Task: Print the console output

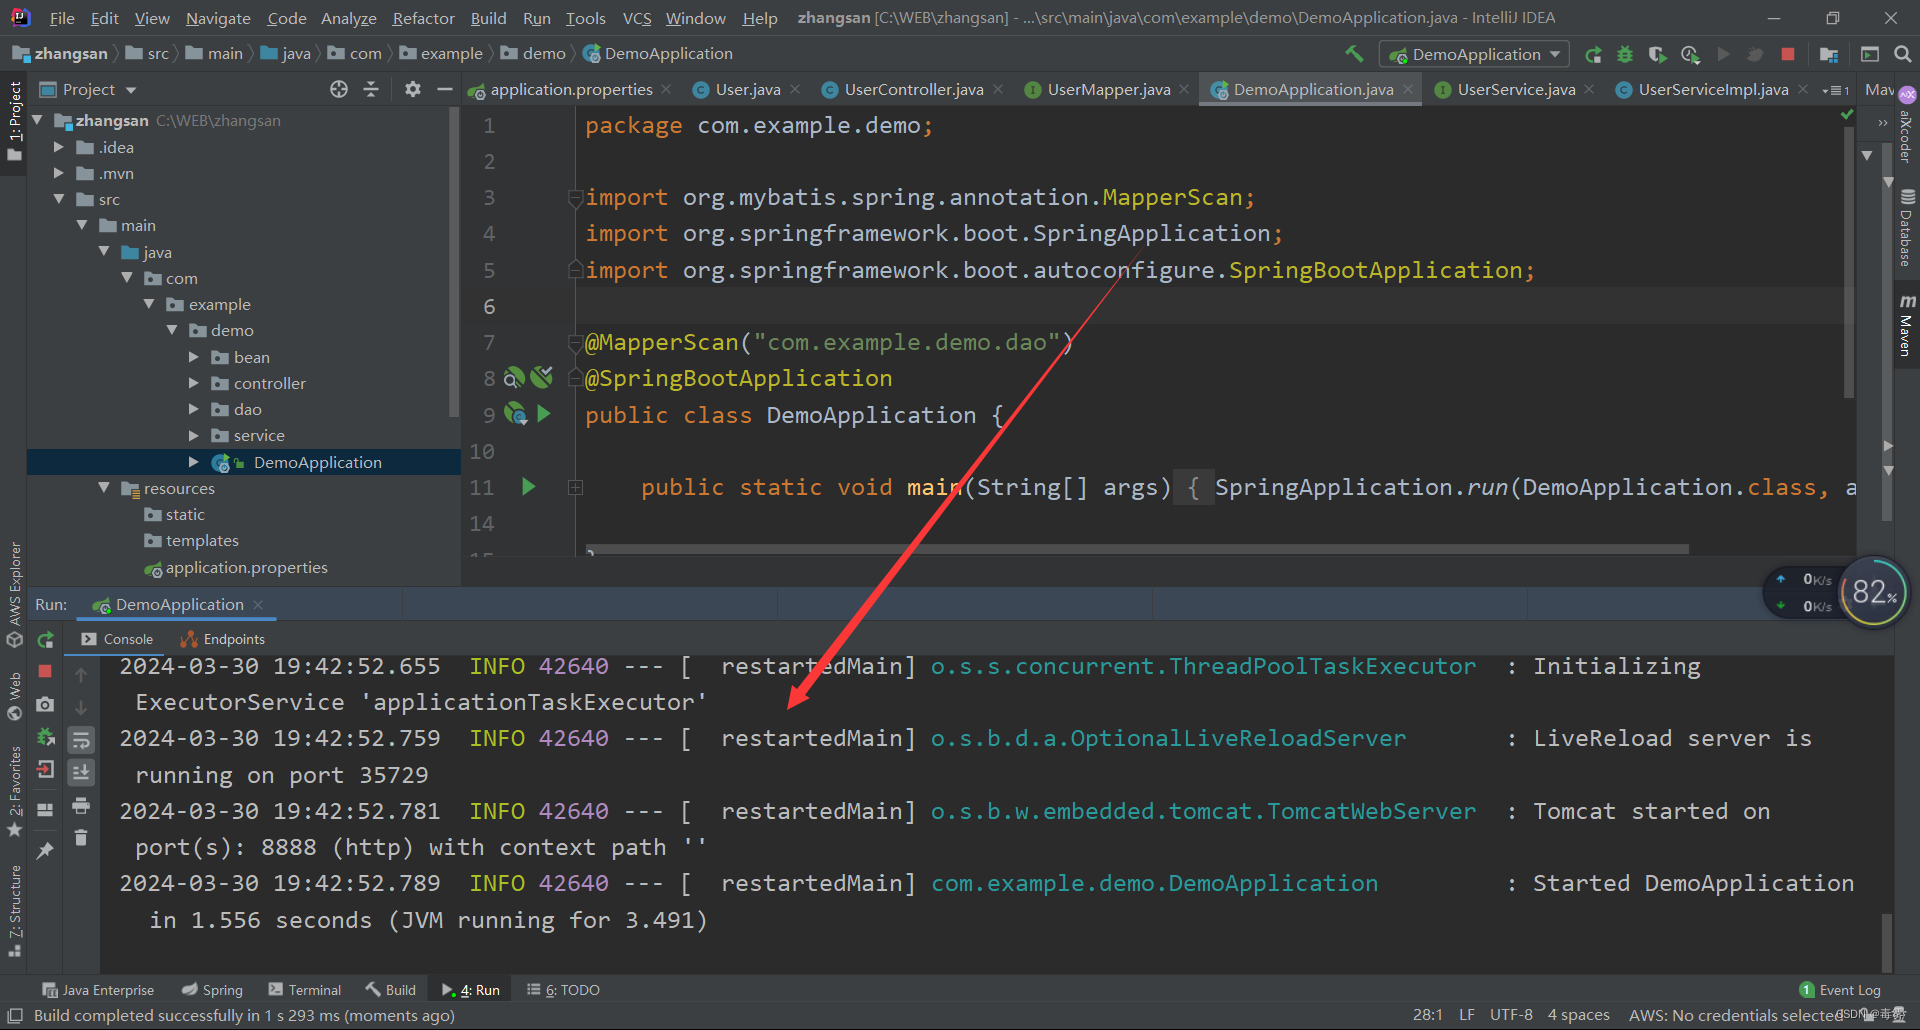Action: point(81,805)
